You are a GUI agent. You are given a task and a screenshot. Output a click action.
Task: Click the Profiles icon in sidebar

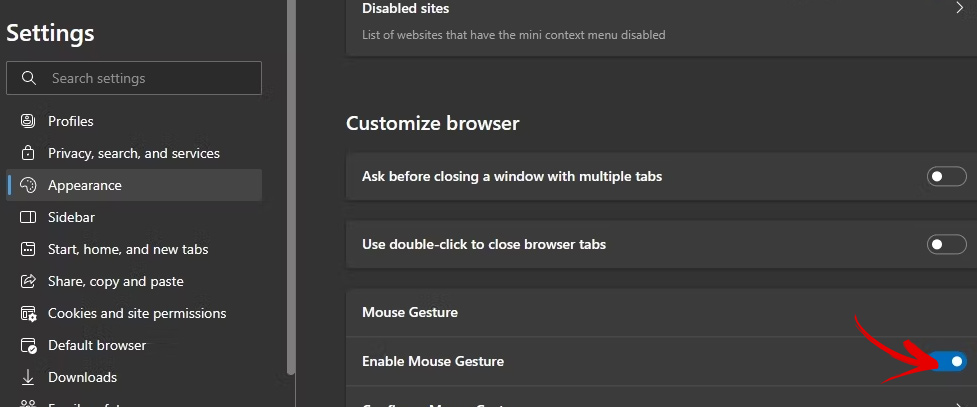click(x=28, y=121)
